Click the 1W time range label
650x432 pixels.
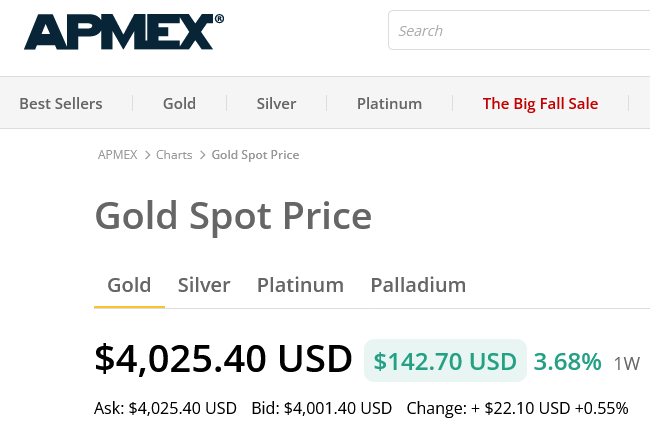(x=626, y=362)
